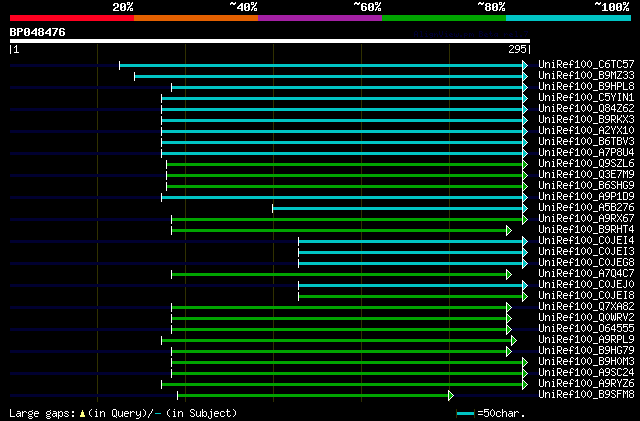Select label UniRef100_B9HG79
The height and width of the screenshot is (421, 640).
[x=586, y=351]
